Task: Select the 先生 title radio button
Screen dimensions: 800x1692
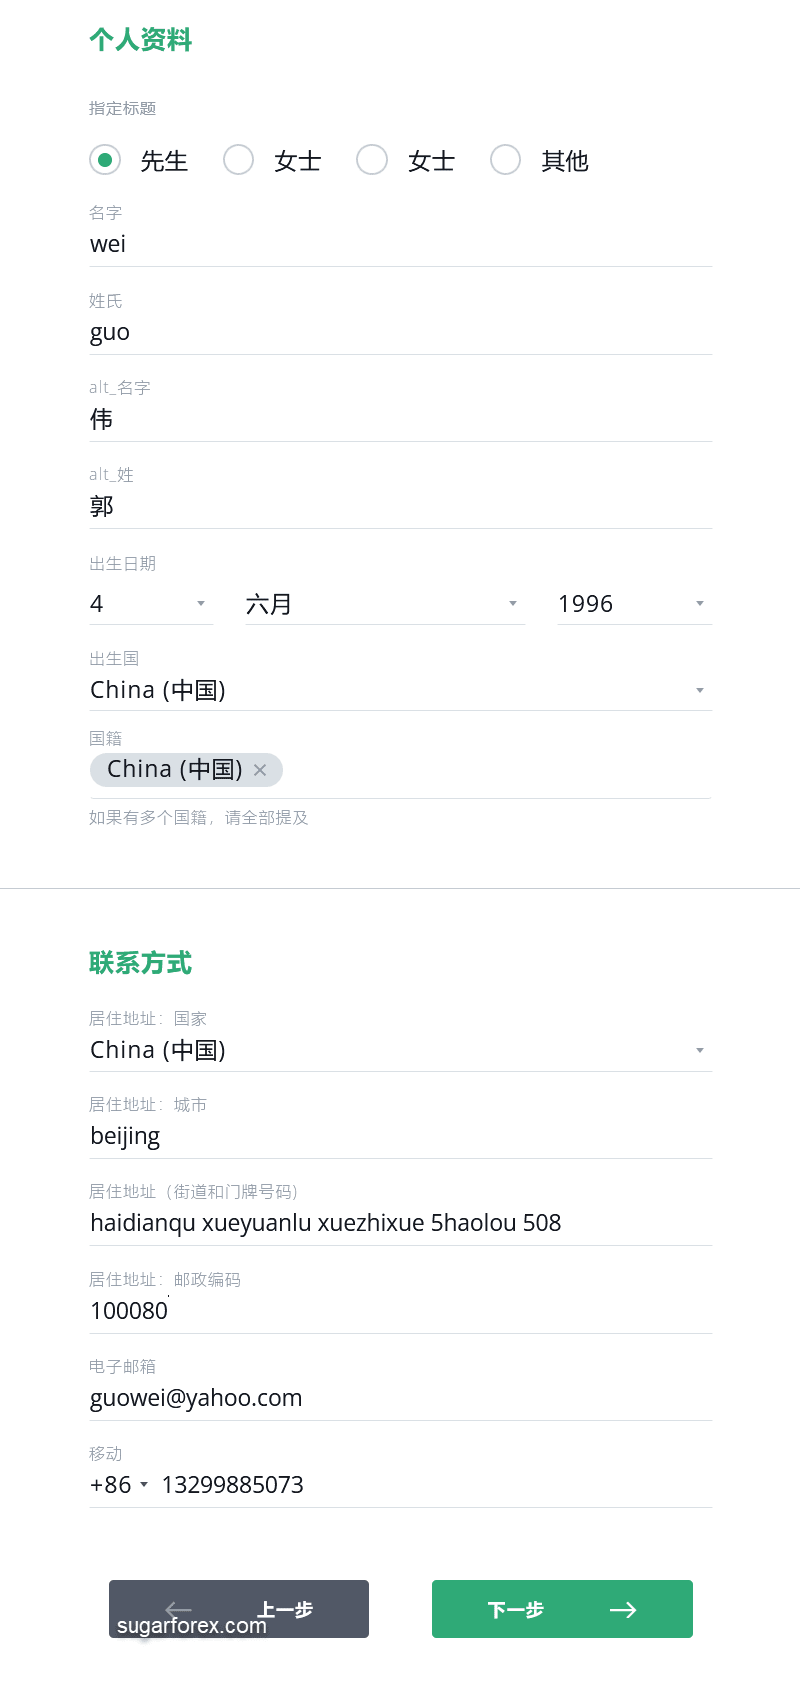Action: click(x=105, y=160)
